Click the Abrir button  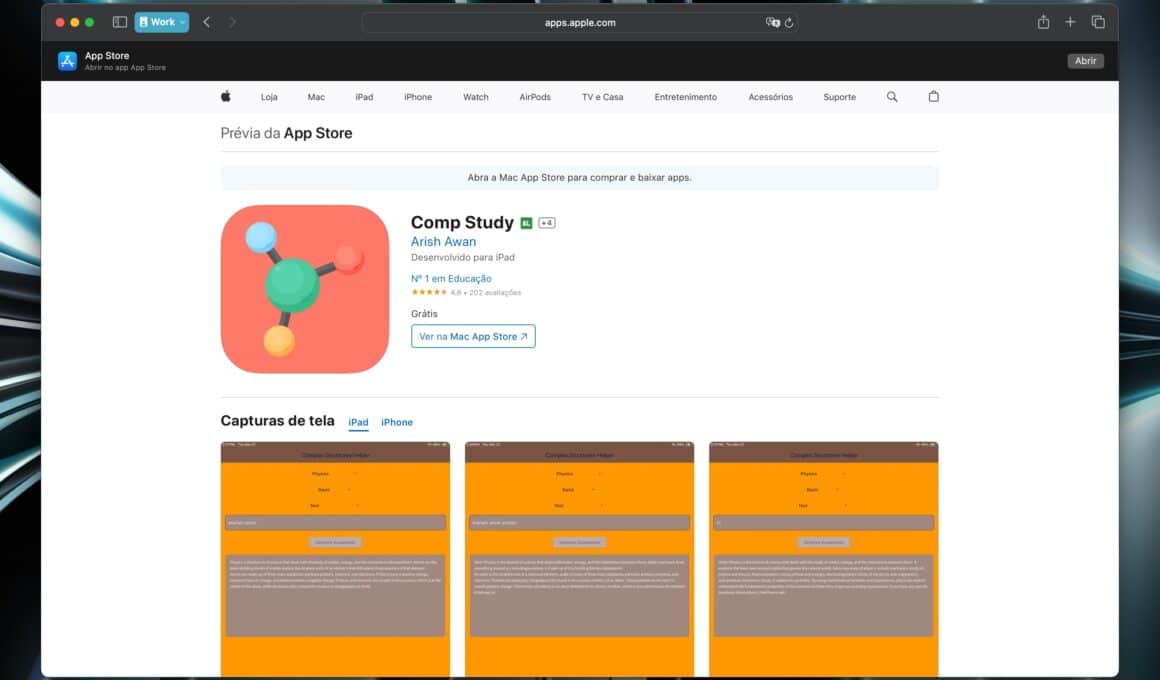click(x=1085, y=61)
